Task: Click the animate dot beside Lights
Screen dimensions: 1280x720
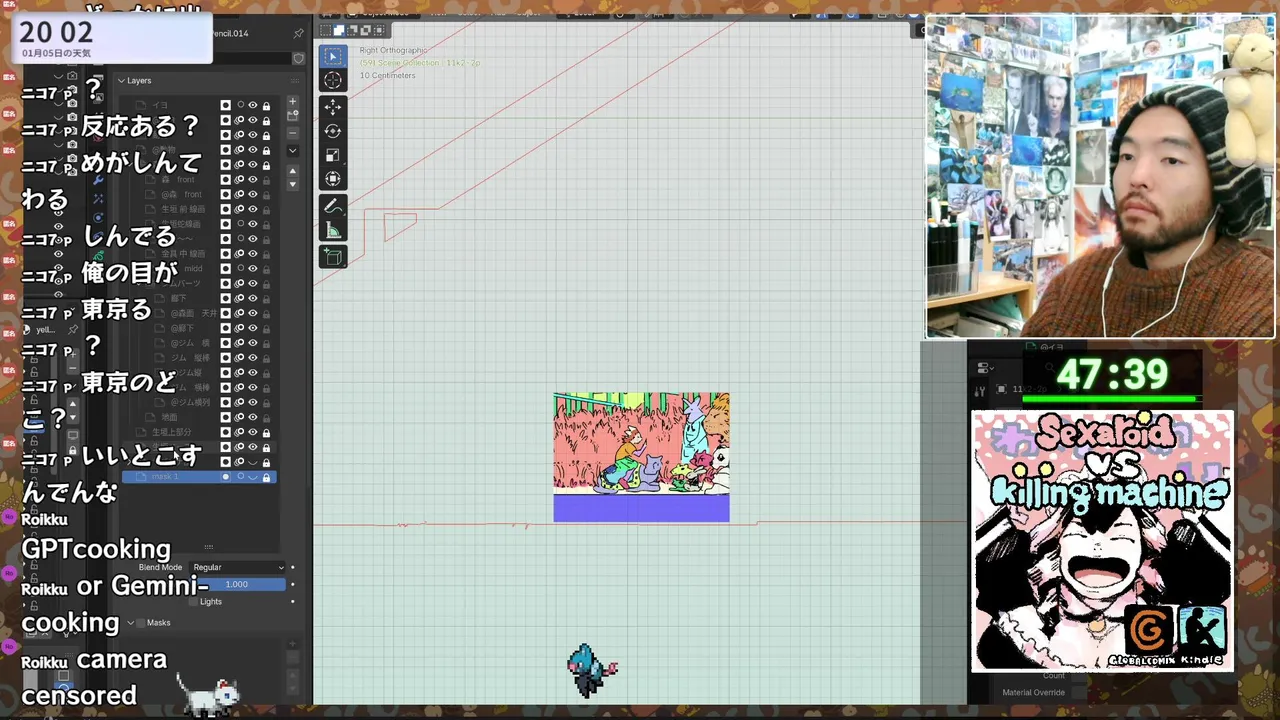Action: click(293, 601)
